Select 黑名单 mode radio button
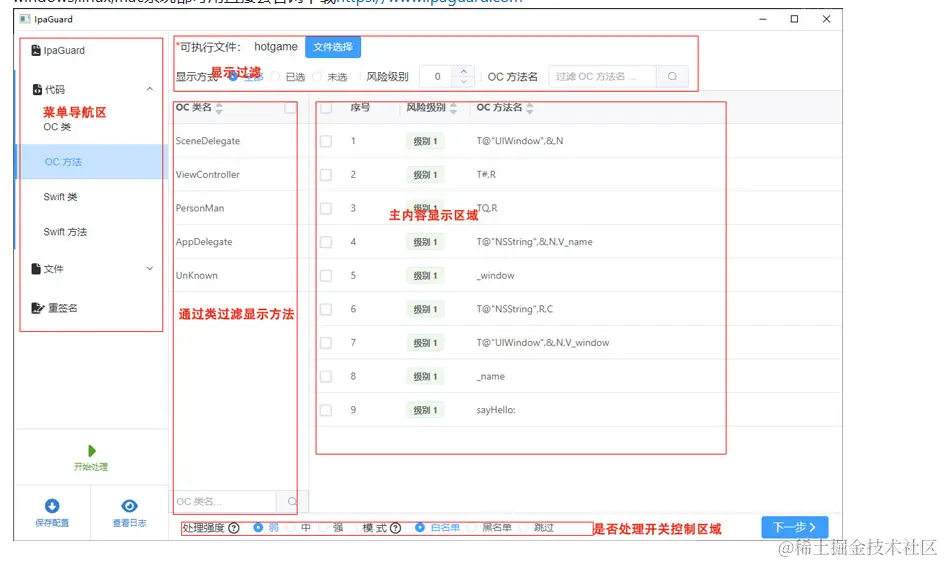 [471, 528]
